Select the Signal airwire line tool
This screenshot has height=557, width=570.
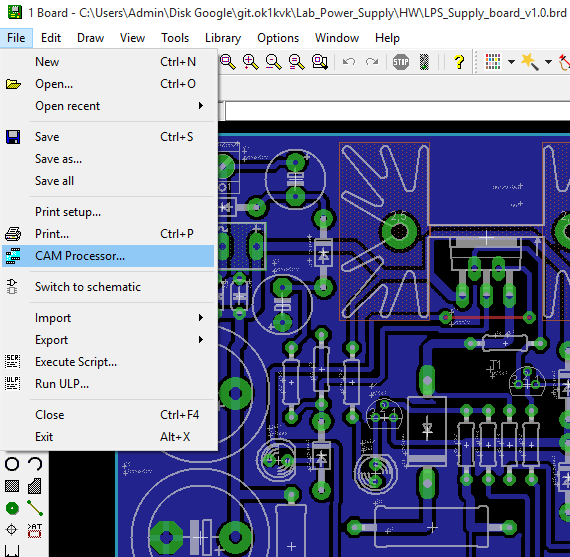[35, 508]
